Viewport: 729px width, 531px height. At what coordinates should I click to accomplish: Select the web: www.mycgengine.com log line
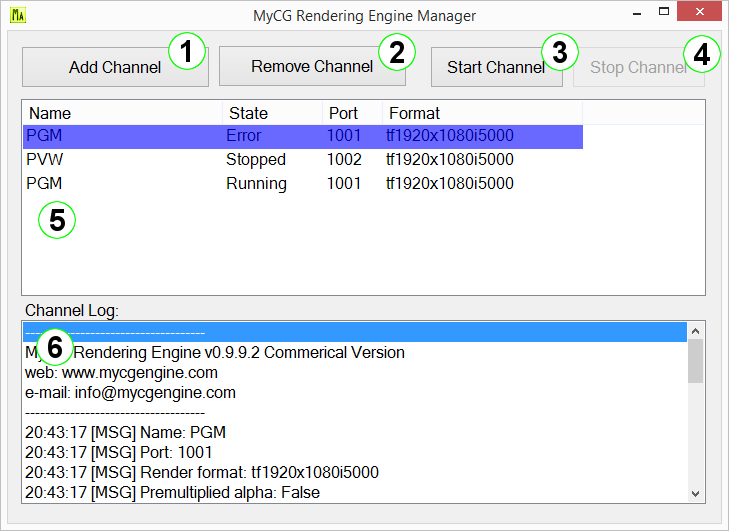coord(121,373)
